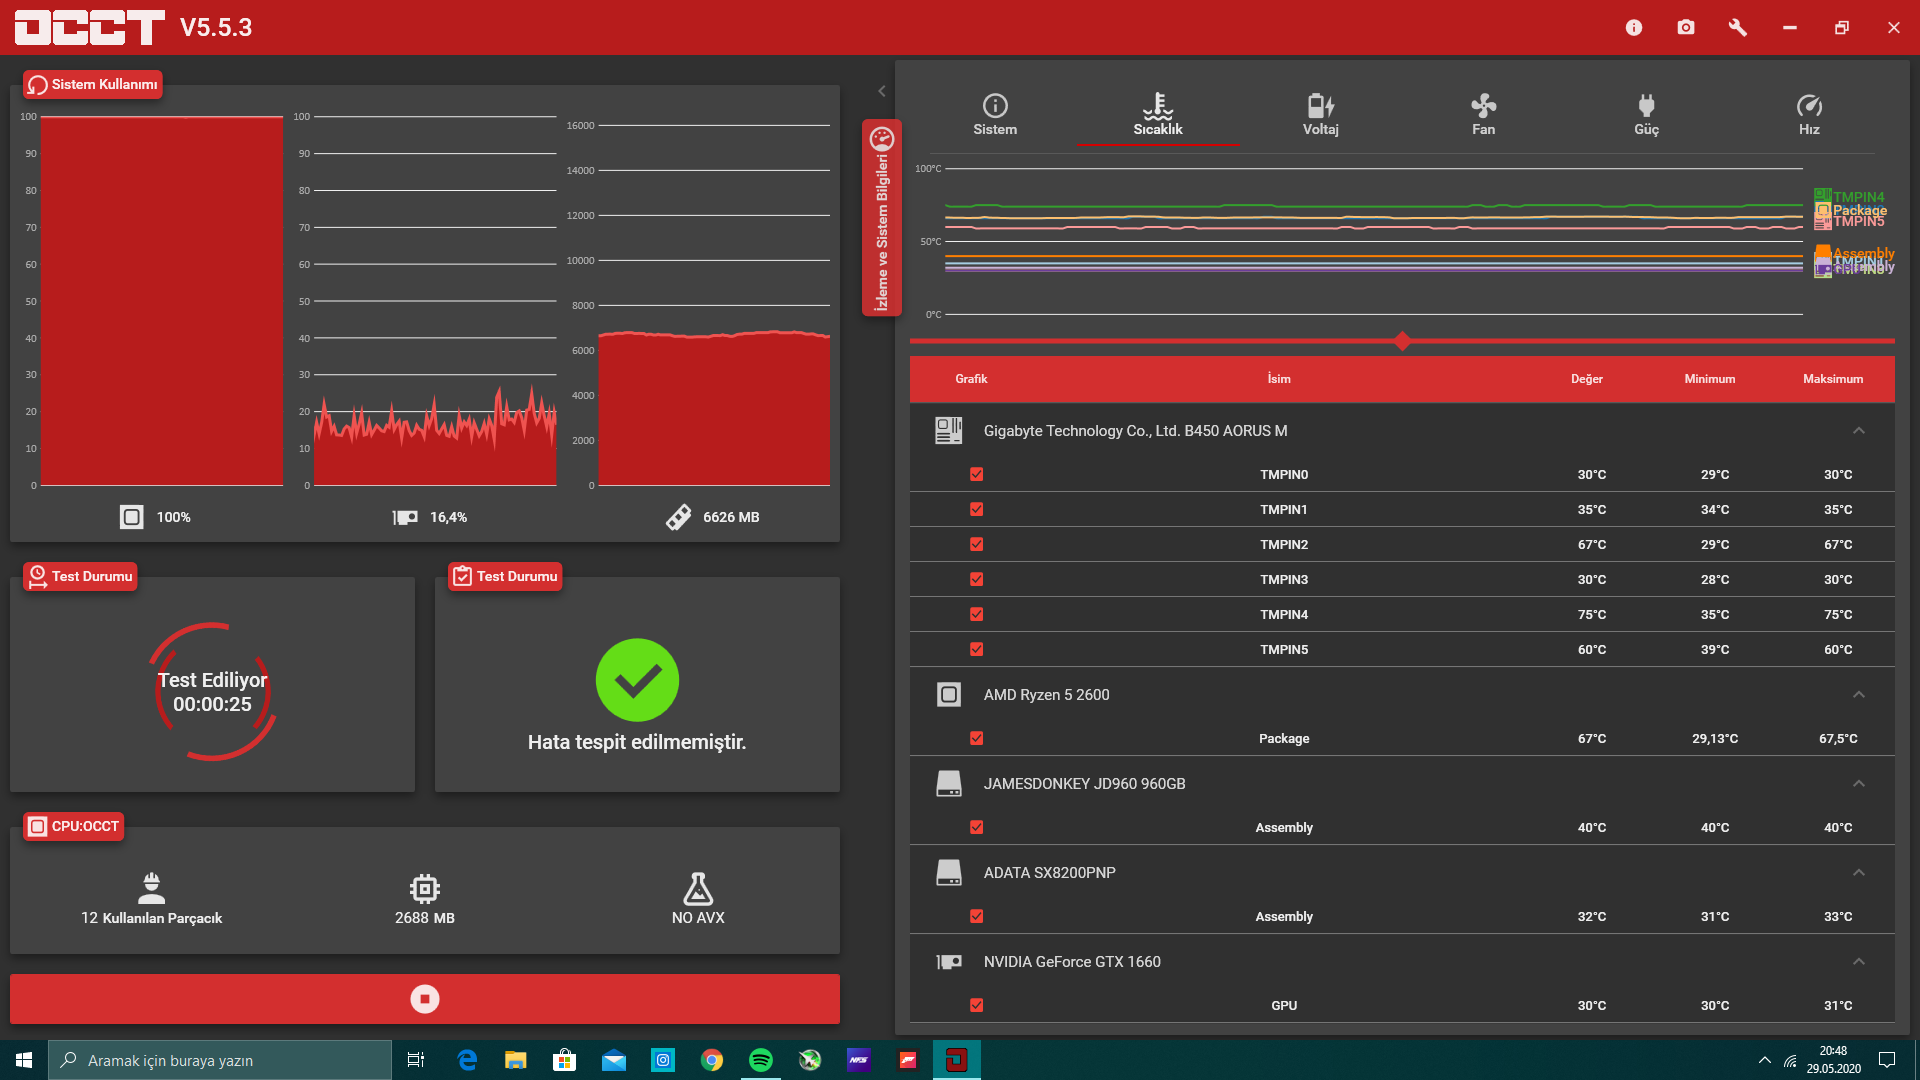Toggle the İzleme ve Sistem Bilgileri side tab
Image resolution: width=1920 pixels, height=1080 pixels.
[x=882, y=218]
